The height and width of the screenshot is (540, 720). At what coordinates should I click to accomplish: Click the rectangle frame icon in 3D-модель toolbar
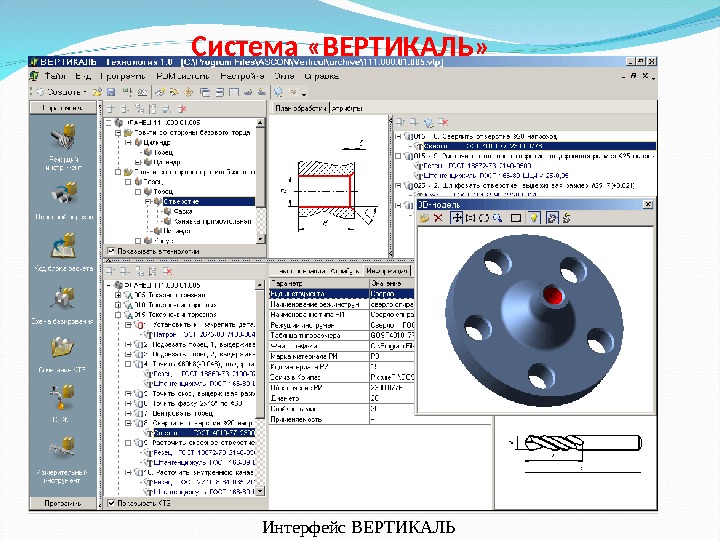516,218
